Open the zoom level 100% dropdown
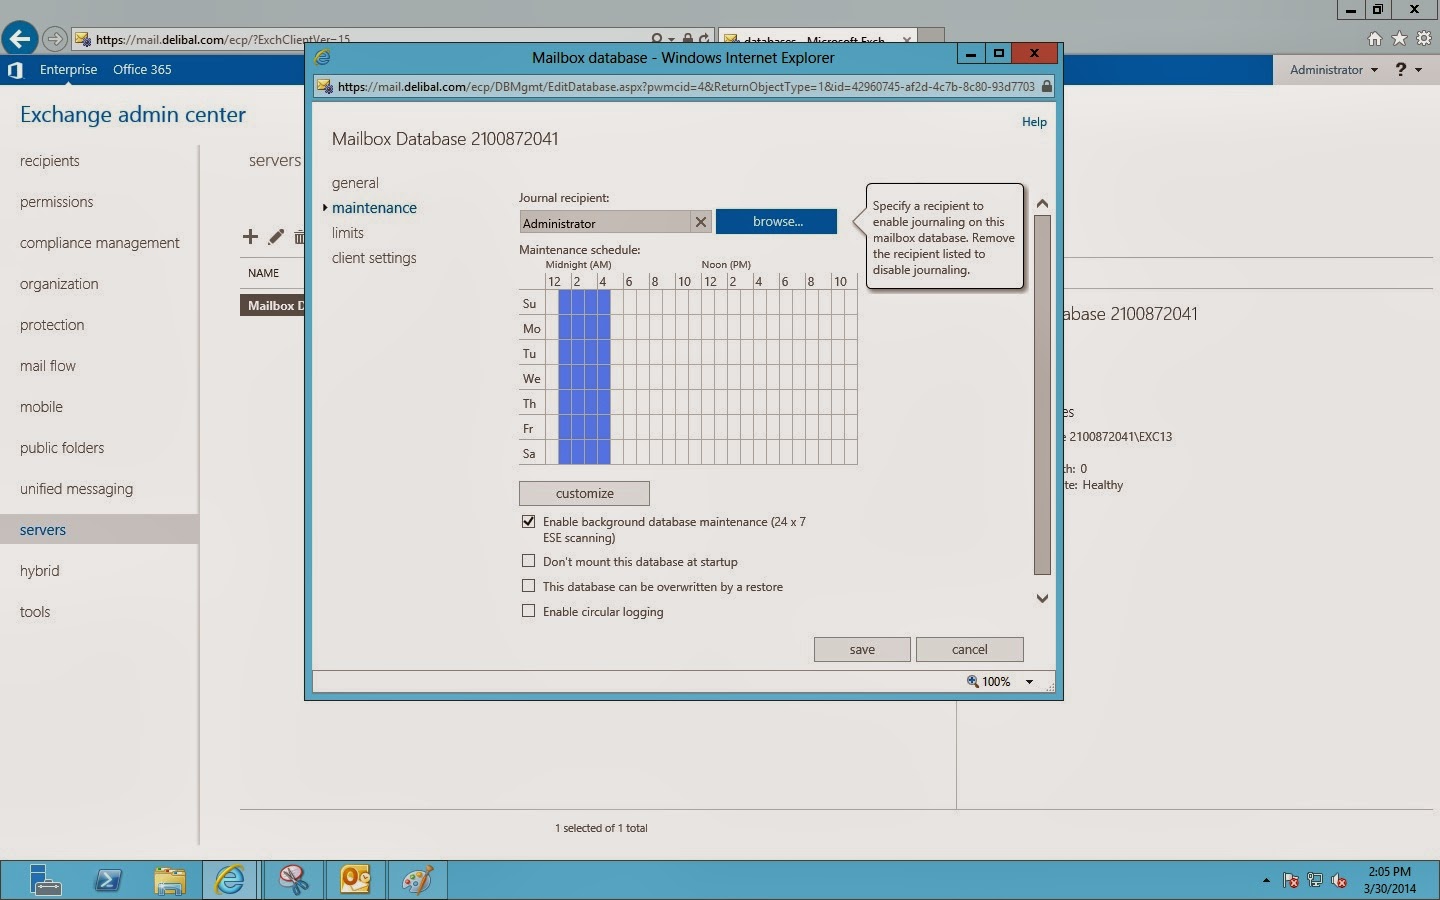Screen dimensions: 1440x900 (1029, 682)
